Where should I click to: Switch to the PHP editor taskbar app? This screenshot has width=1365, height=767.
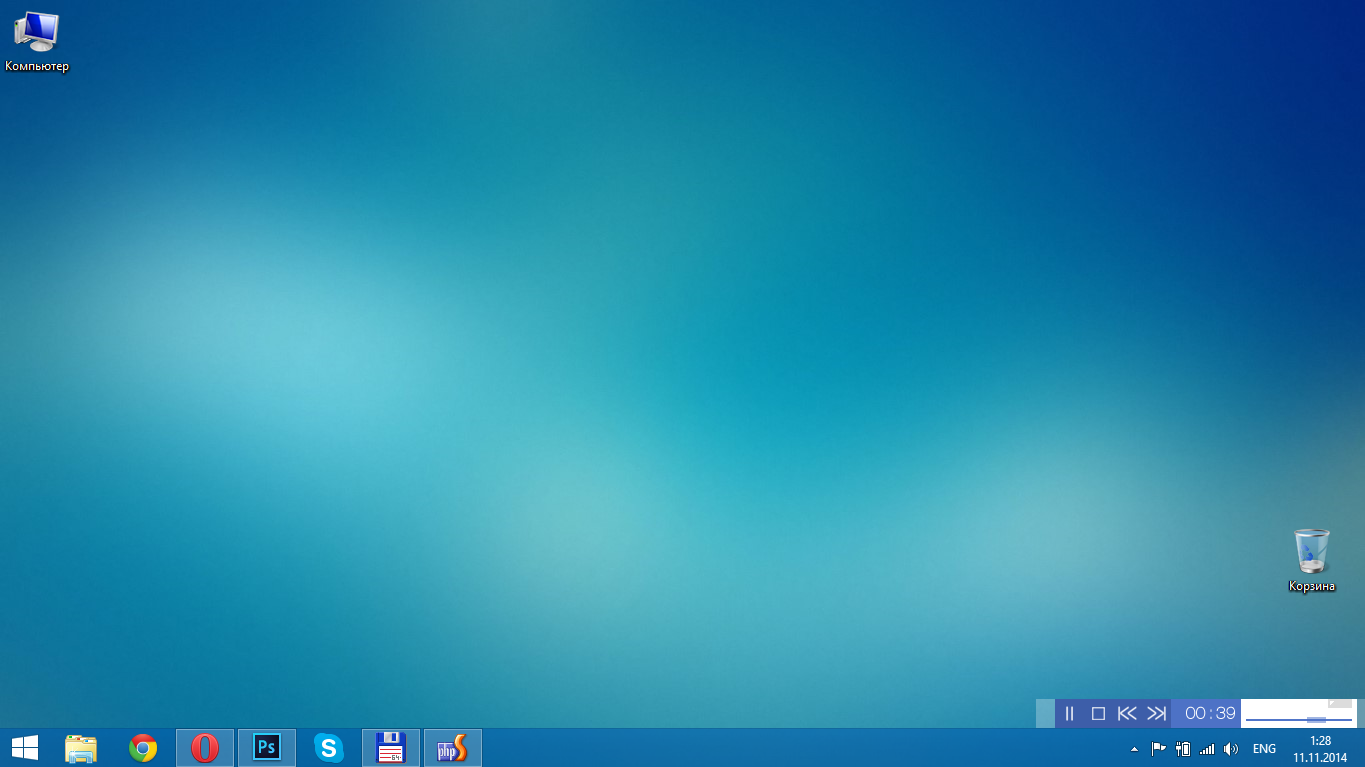(452, 748)
